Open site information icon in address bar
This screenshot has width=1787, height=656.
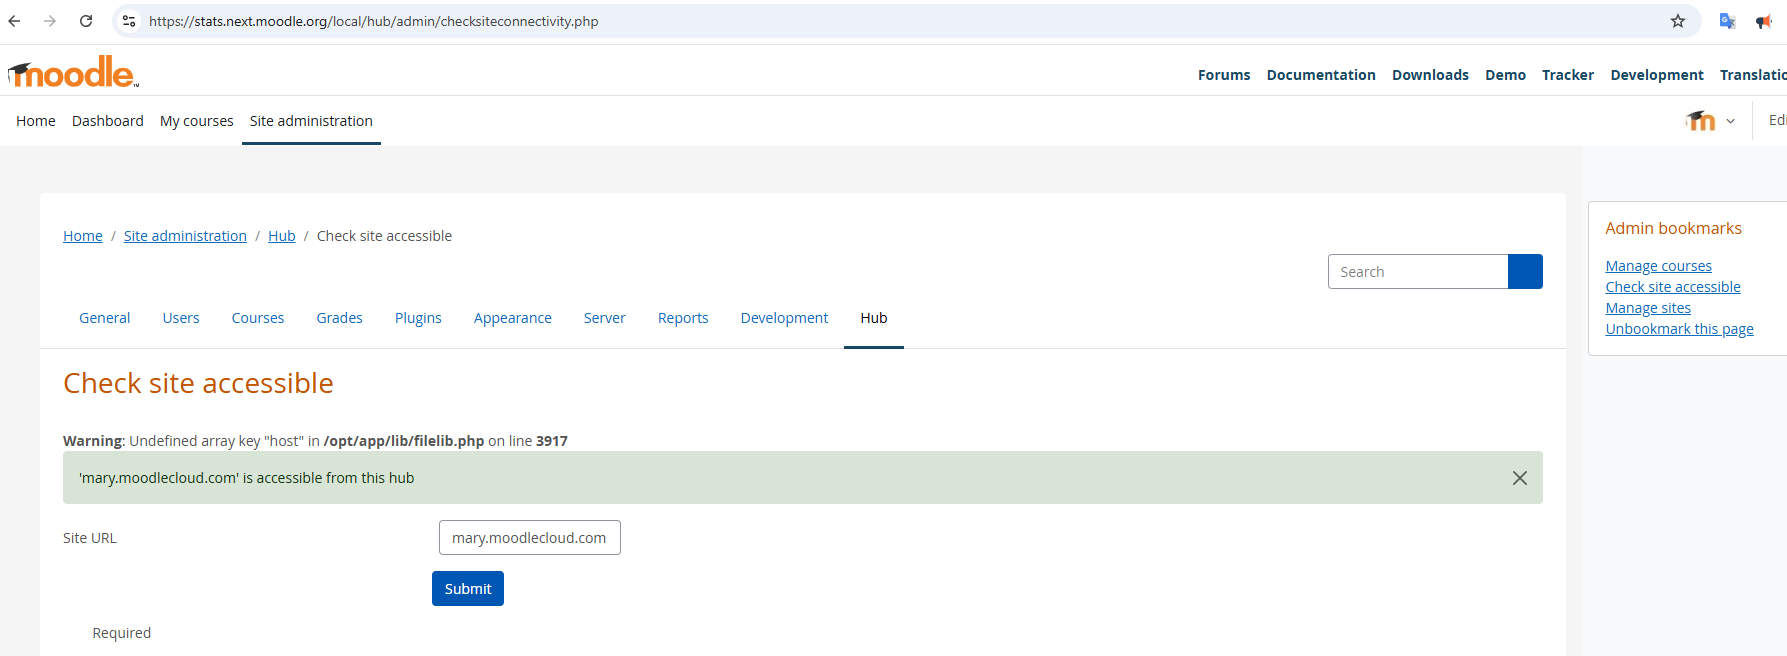pos(129,21)
